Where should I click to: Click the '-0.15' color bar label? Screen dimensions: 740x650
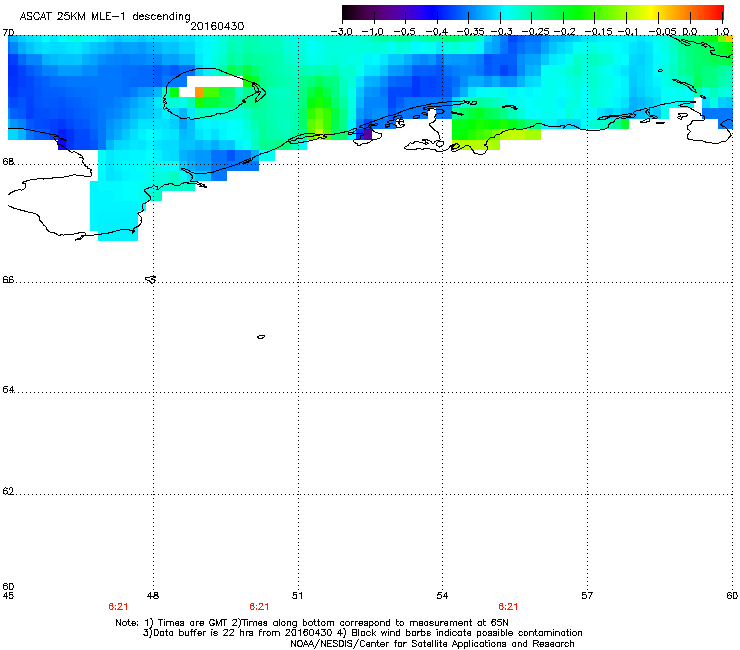[598, 32]
